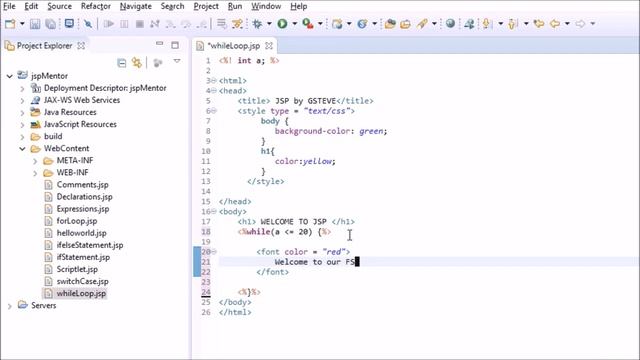
Task: Click Collapse All in Project Explorer
Action: pos(122,63)
